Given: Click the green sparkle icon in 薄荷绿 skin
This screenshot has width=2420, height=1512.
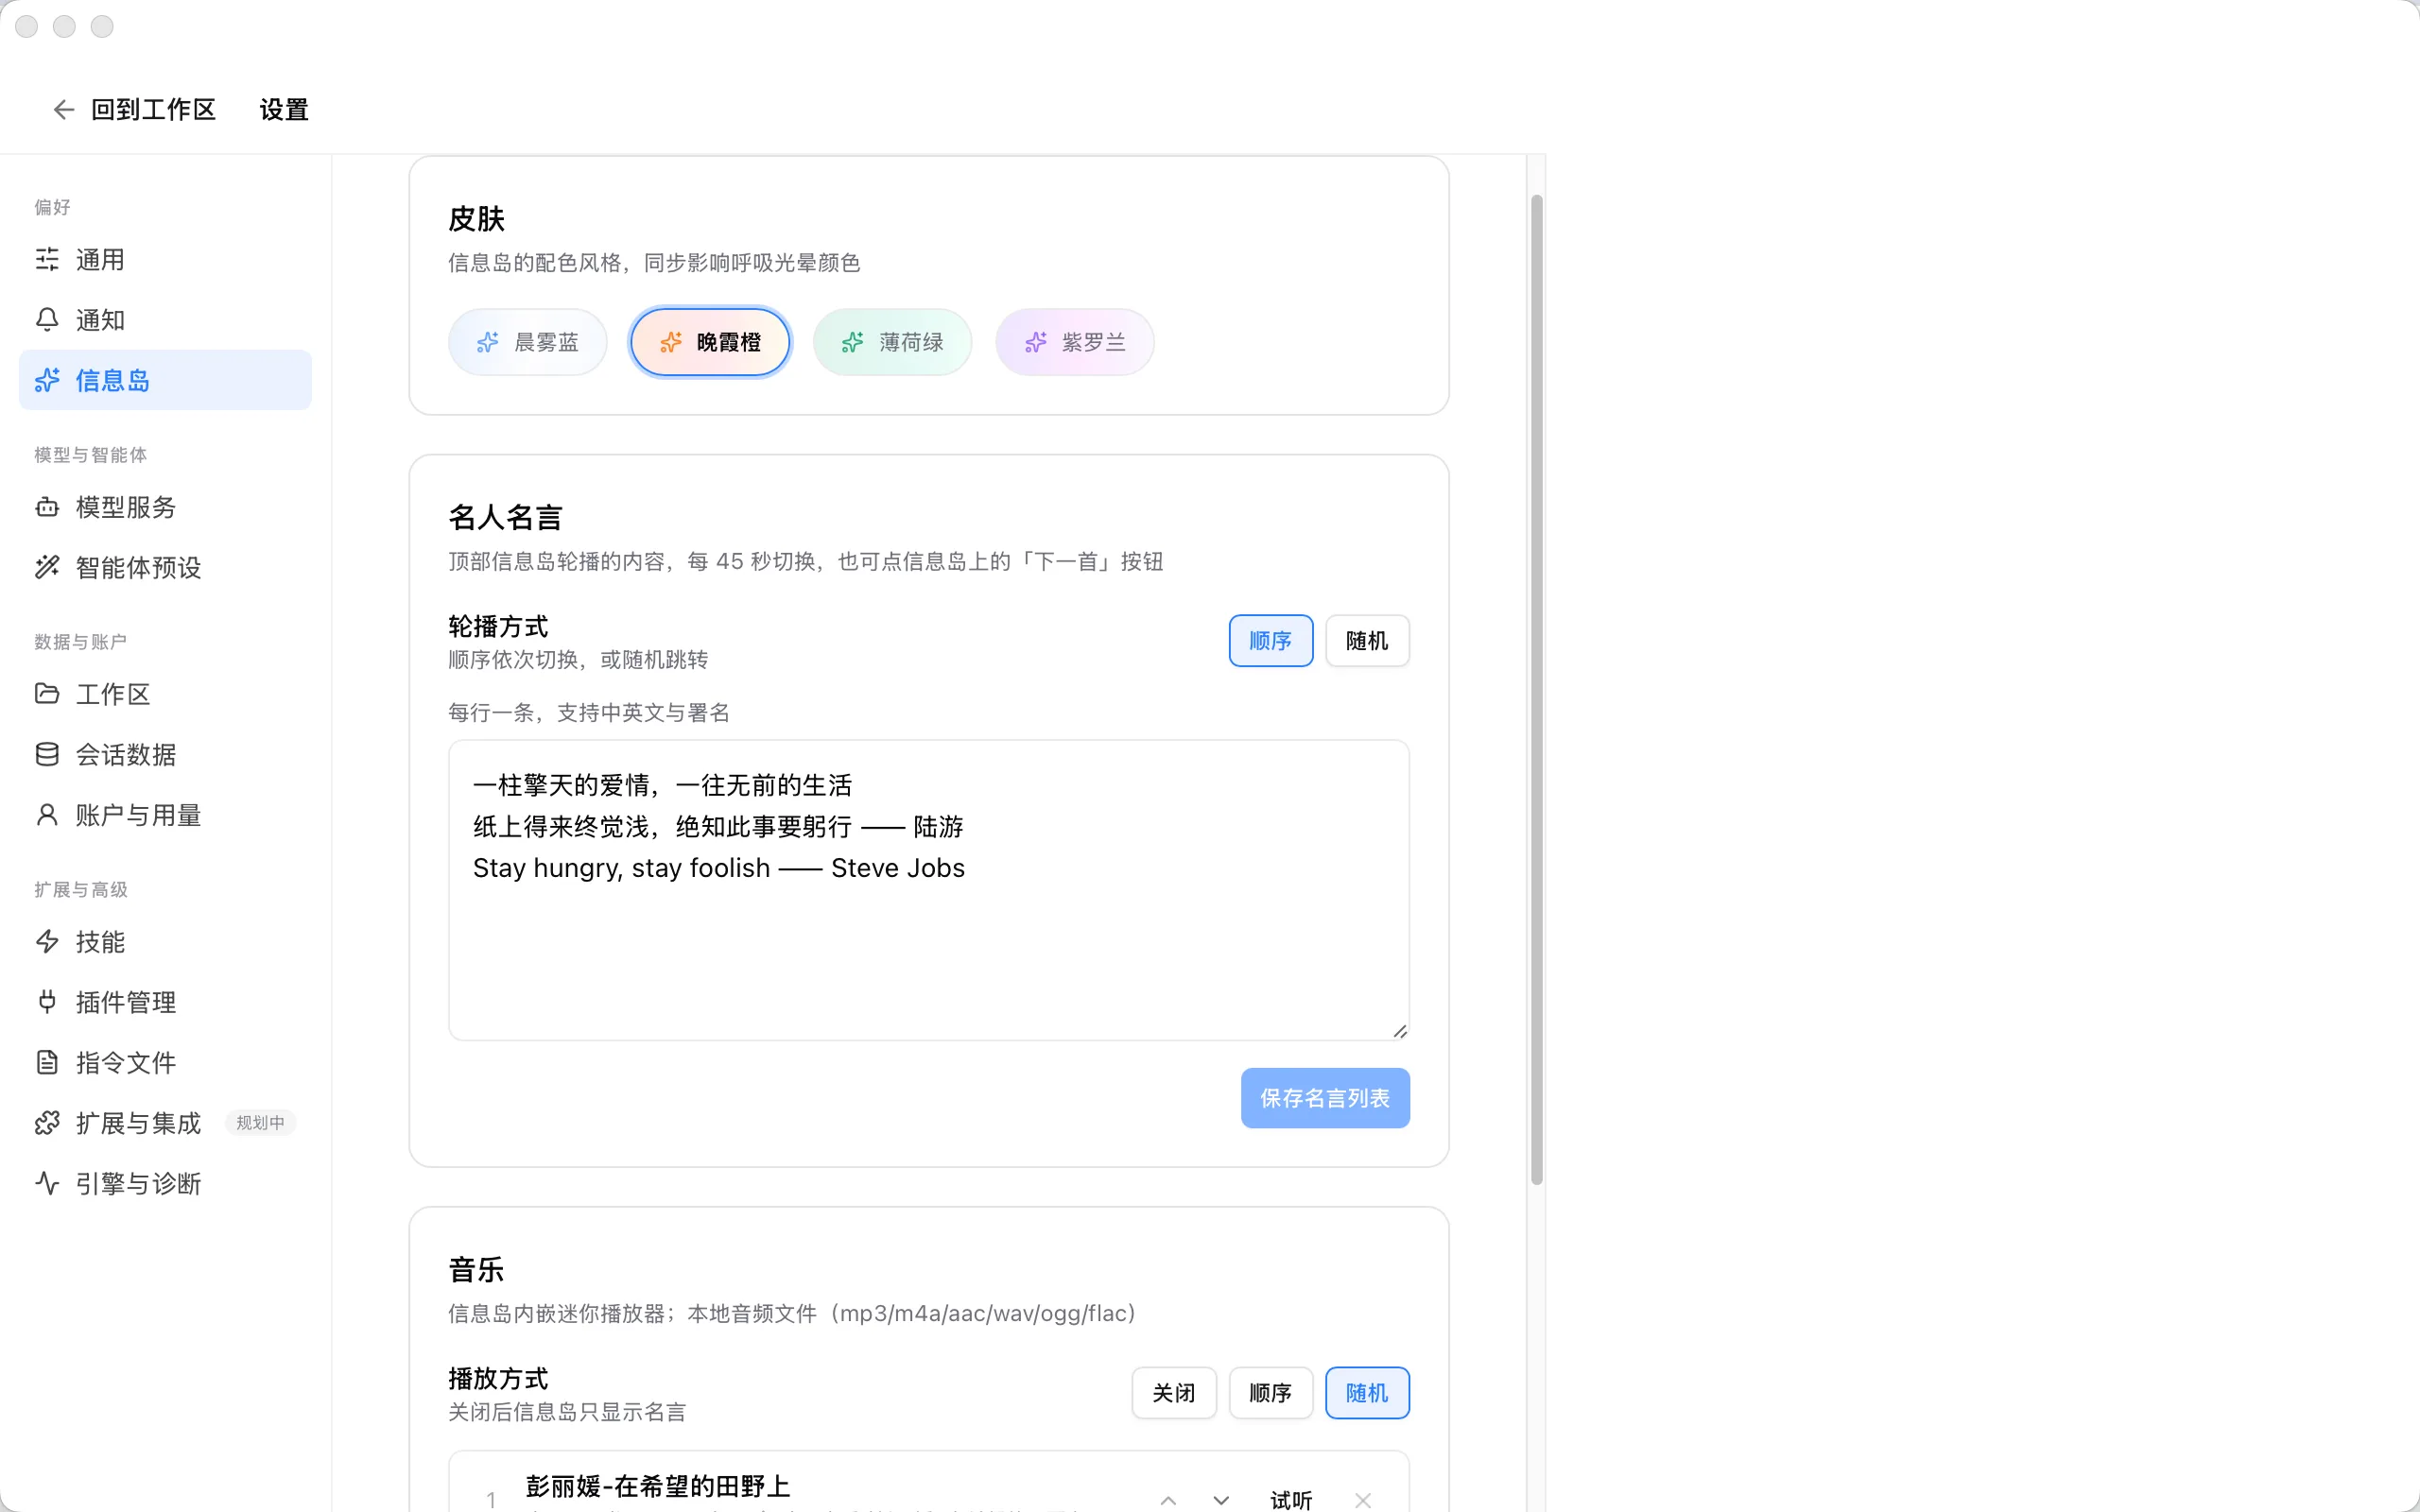Looking at the screenshot, I should (853, 342).
